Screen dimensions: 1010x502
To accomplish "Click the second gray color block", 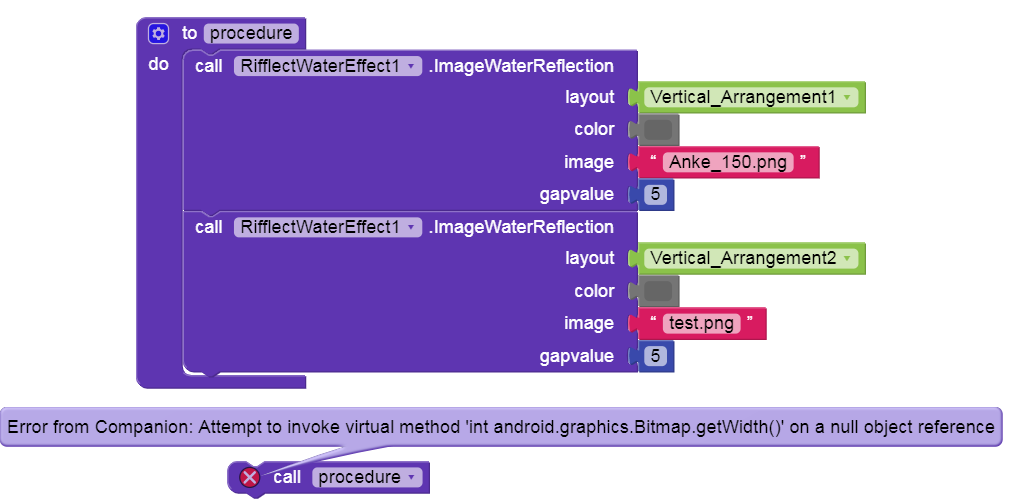I will (659, 291).
